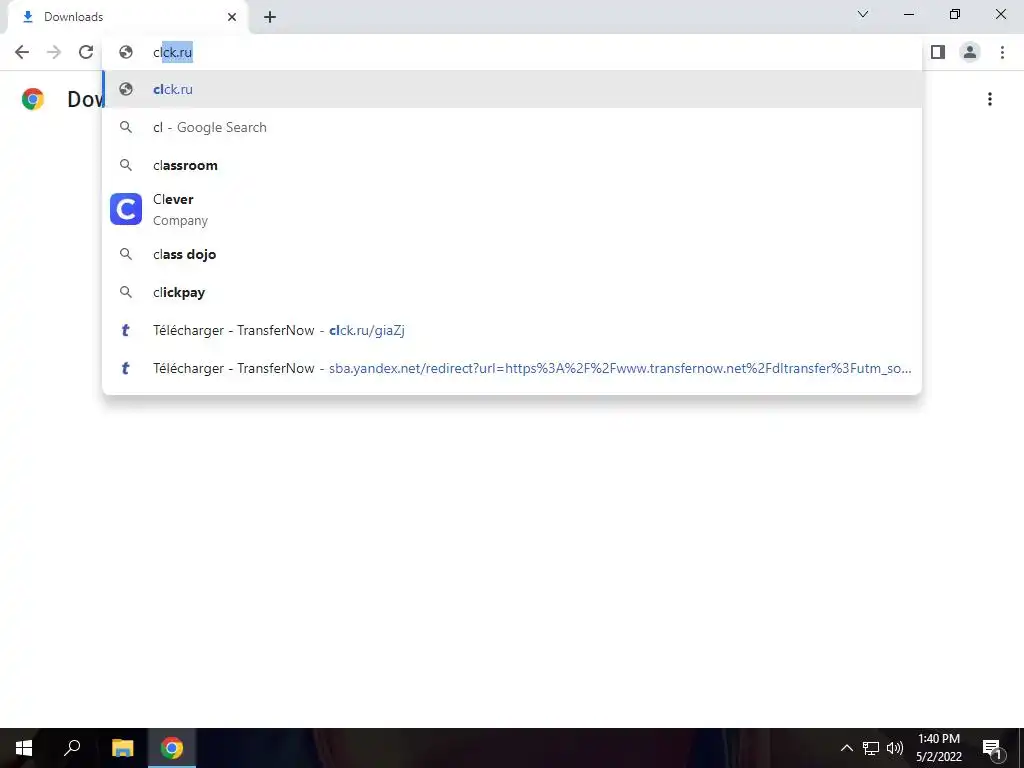Viewport: 1024px width, 768px height.
Task: Click the globe icon in the clck.ru suggestion
Action: (126, 89)
